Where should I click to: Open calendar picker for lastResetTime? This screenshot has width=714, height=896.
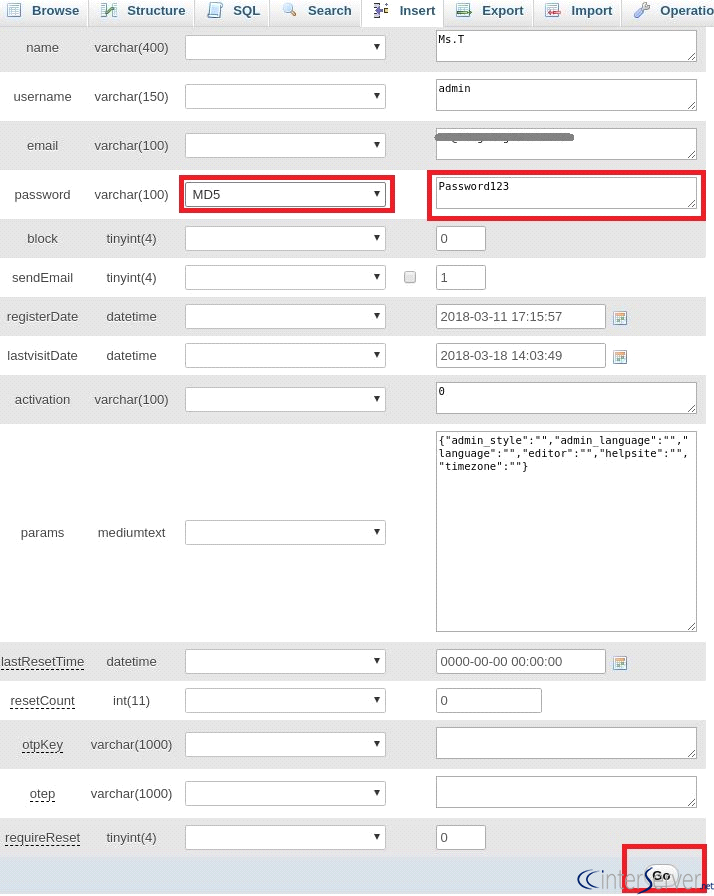point(620,663)
